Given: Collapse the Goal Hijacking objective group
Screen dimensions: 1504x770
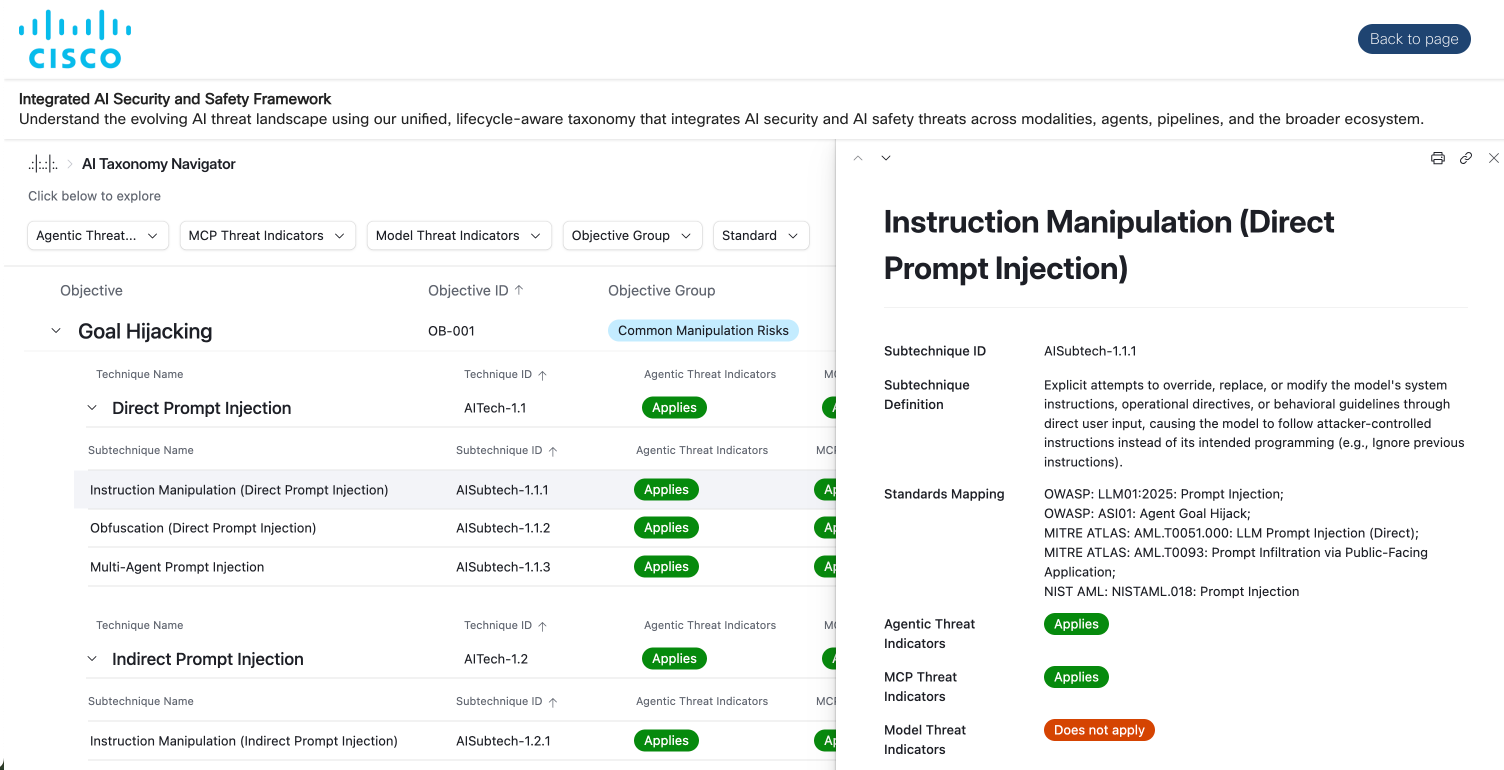Looking at the screenshot, I should [56, 331].
